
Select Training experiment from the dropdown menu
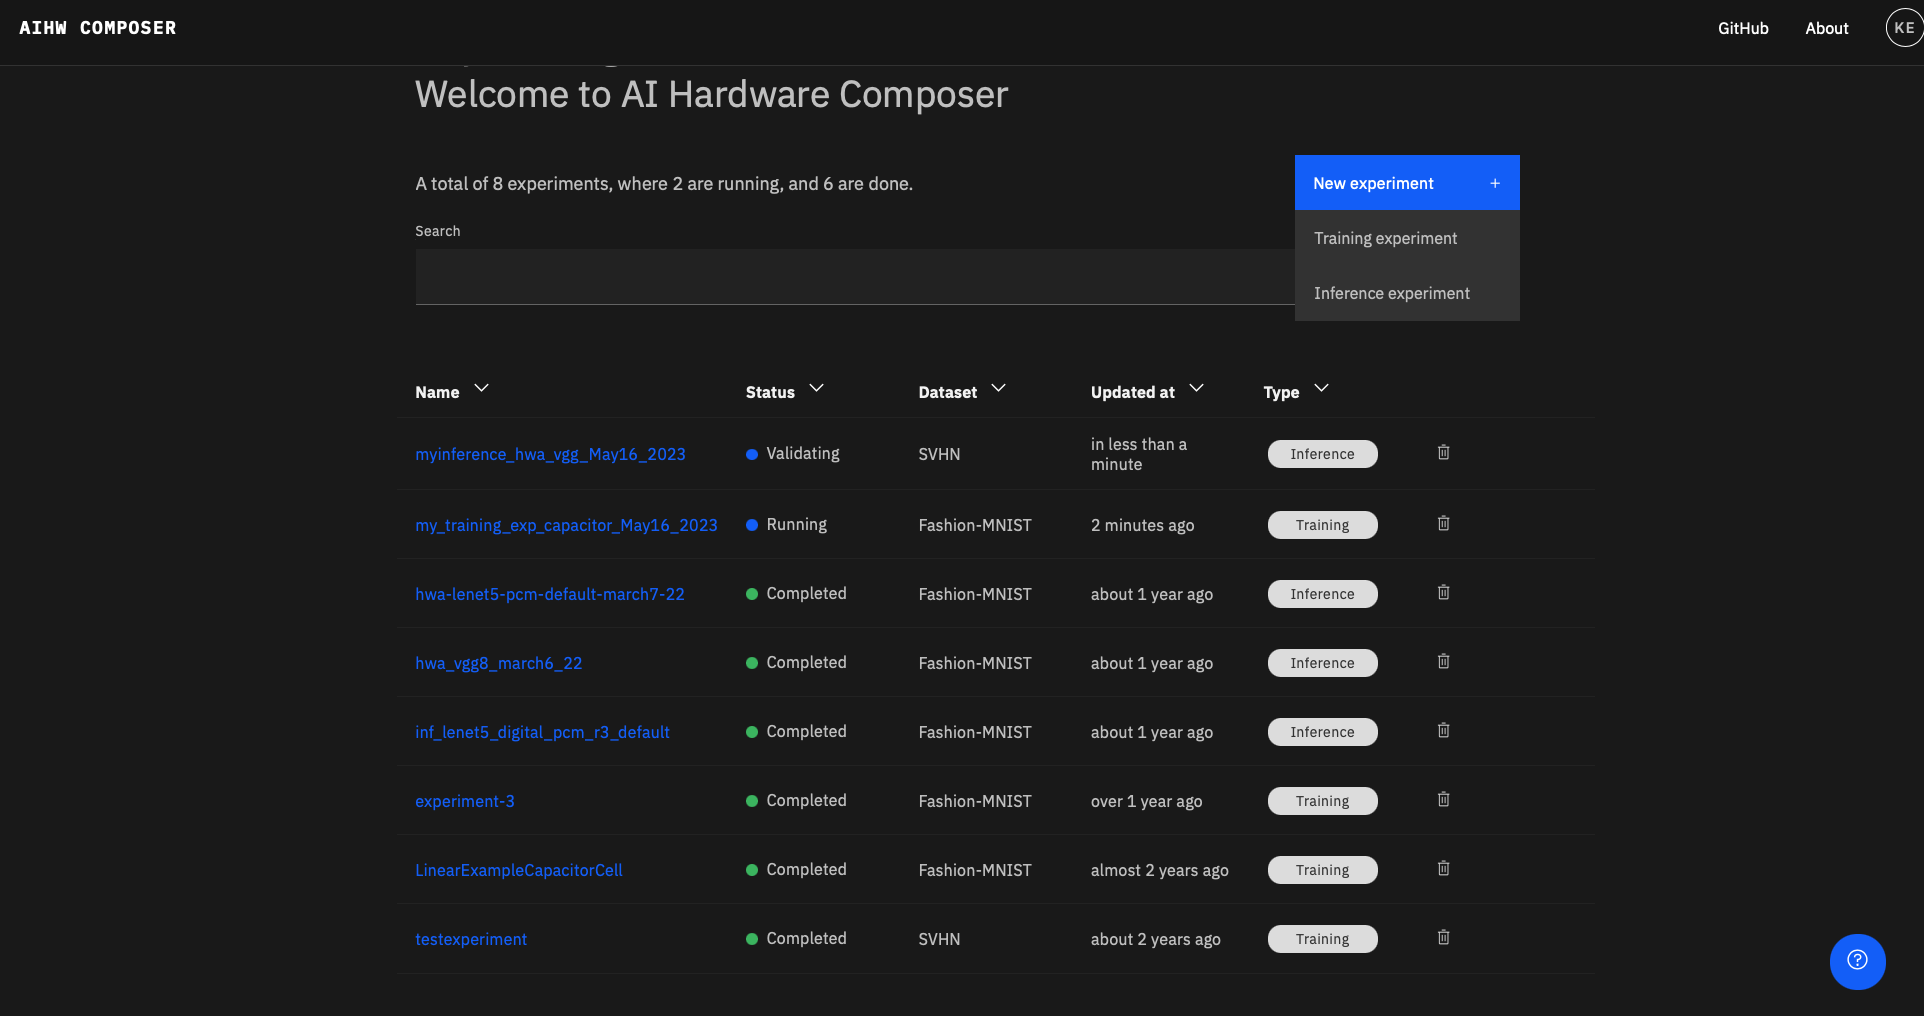coord(1385,239)
